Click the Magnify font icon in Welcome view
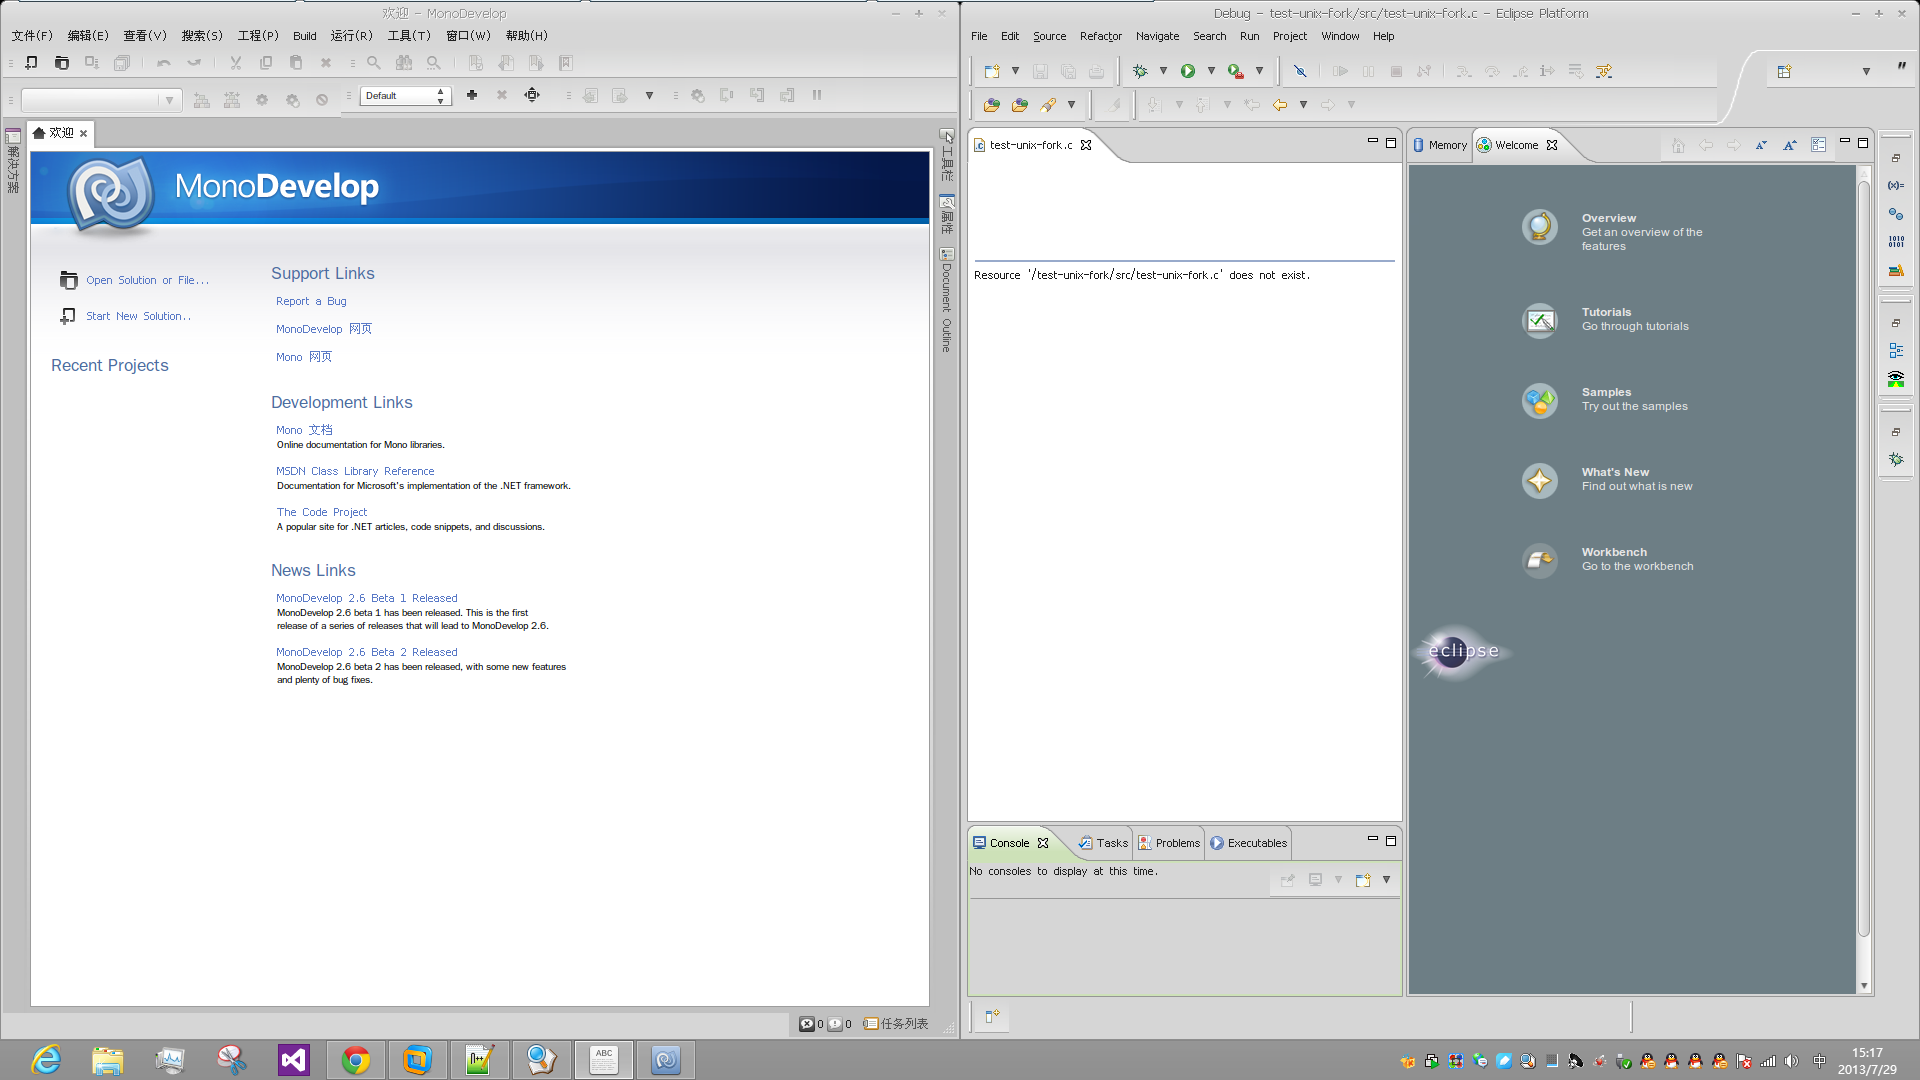This screenshot has height=1080, width=1920. click(1790, 145)
